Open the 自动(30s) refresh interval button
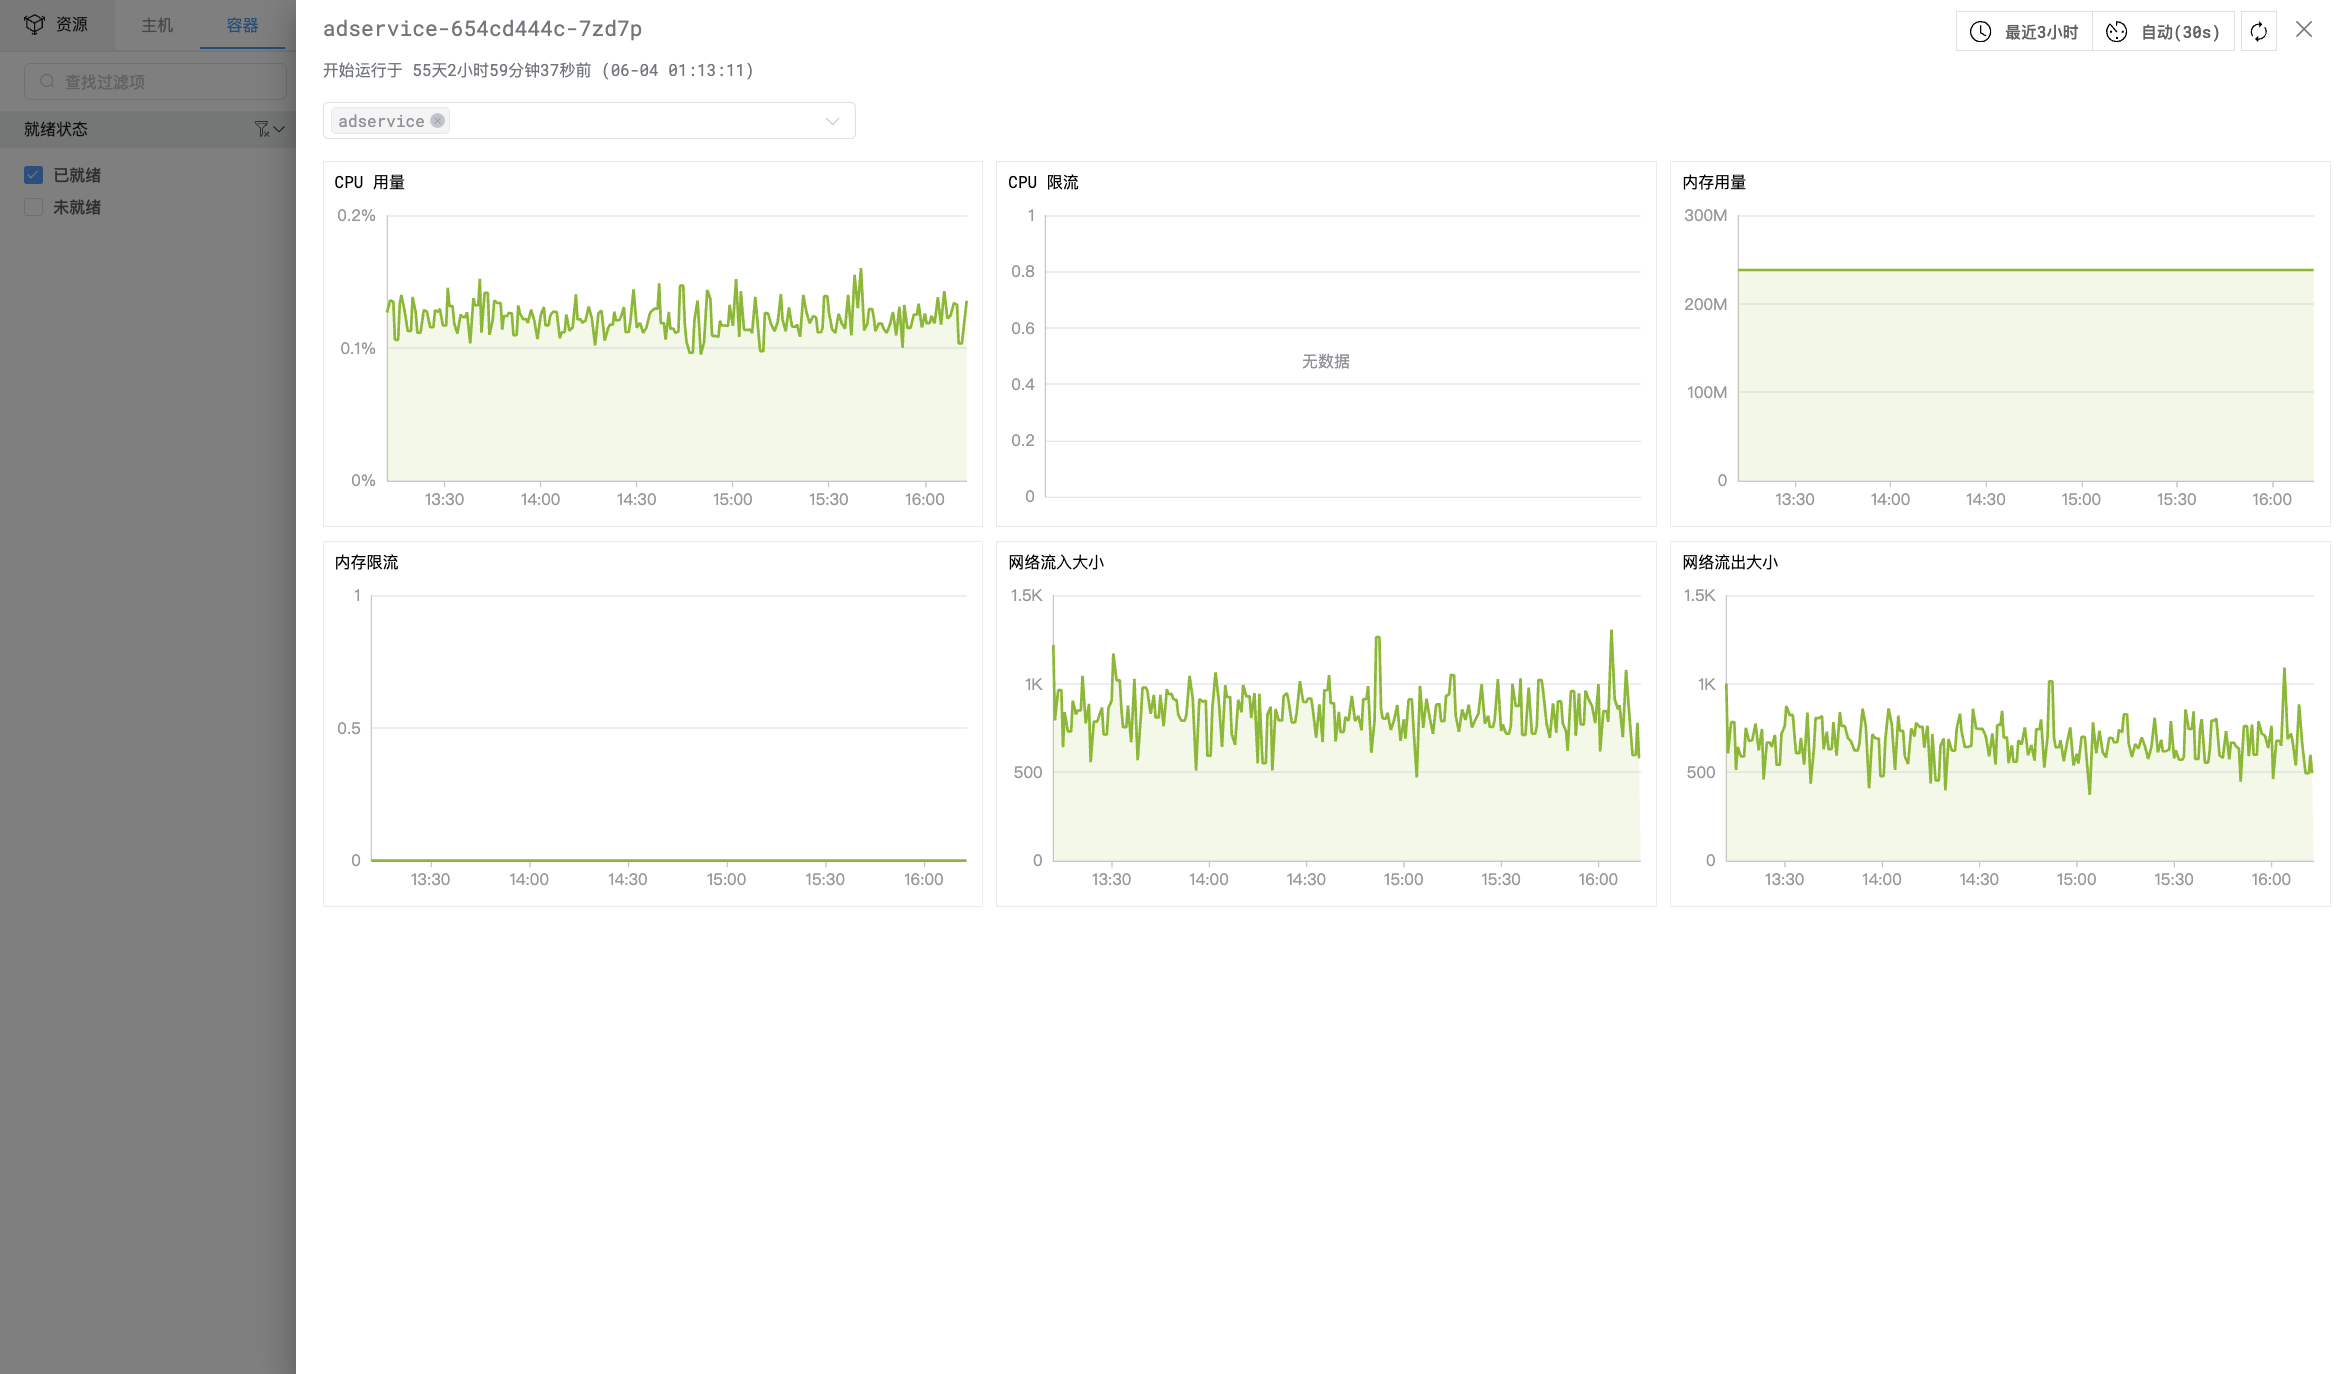2342x1374 pixels. (x=2179, y=32)
